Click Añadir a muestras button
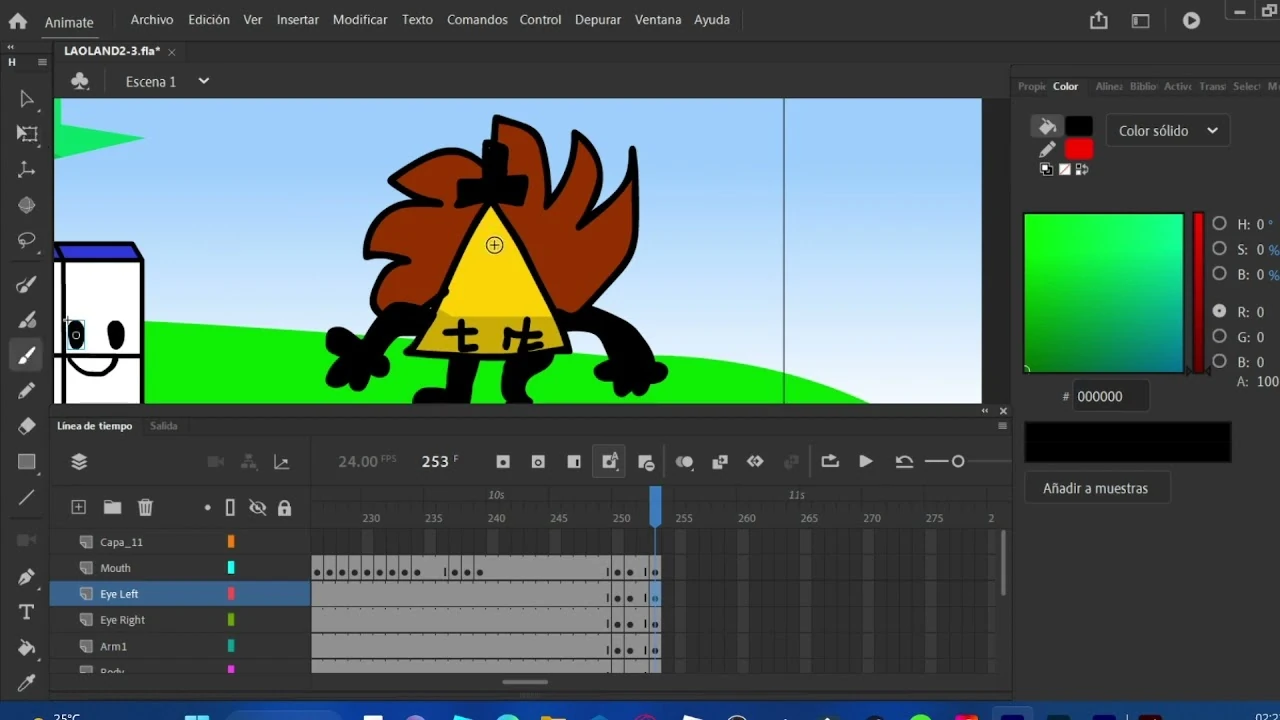Image resolution: width=1280 pixels, height=720 pixels. pyautogui.click(x=1095, y=488)
